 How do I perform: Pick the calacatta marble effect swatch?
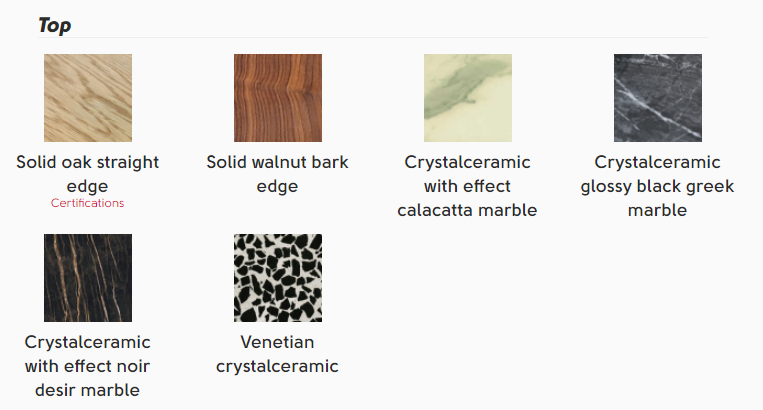tap(468, 98)
